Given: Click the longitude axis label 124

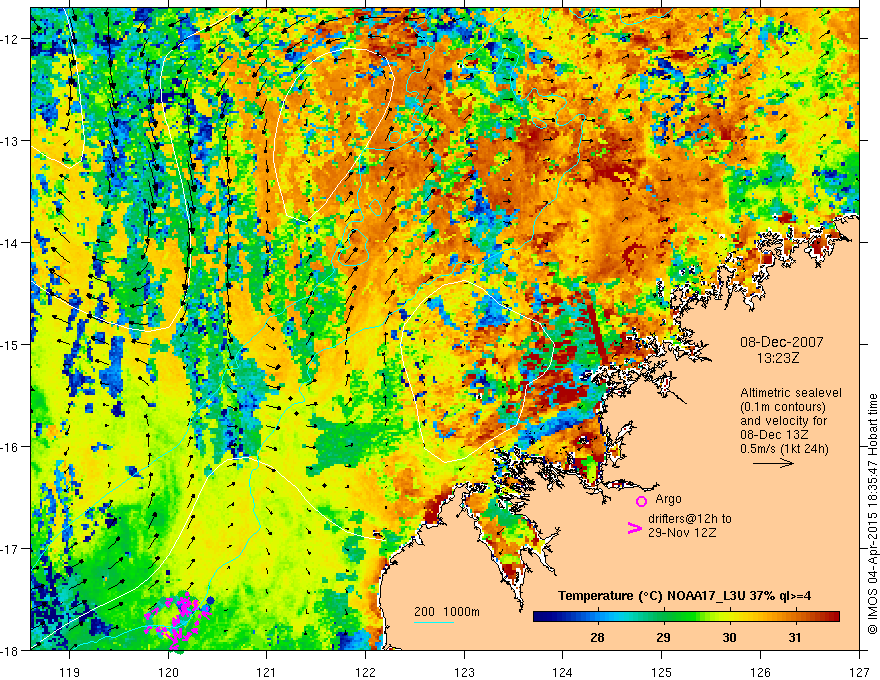Looking at the screenshot, I should click(x=563, y=673).
